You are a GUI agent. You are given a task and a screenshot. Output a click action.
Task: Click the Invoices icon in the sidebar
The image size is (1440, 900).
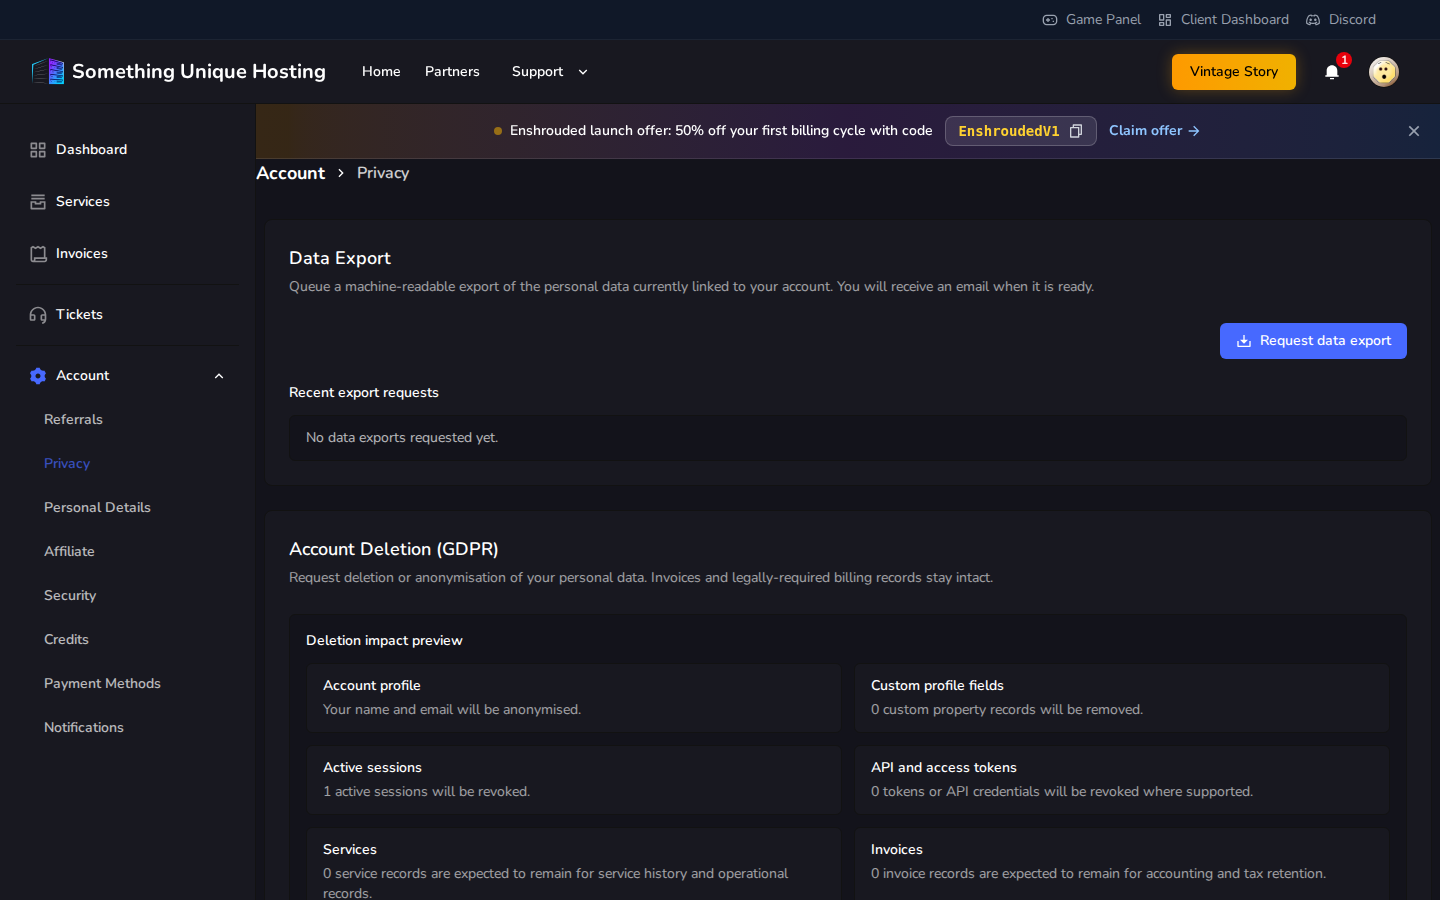[x=38, y=254]
